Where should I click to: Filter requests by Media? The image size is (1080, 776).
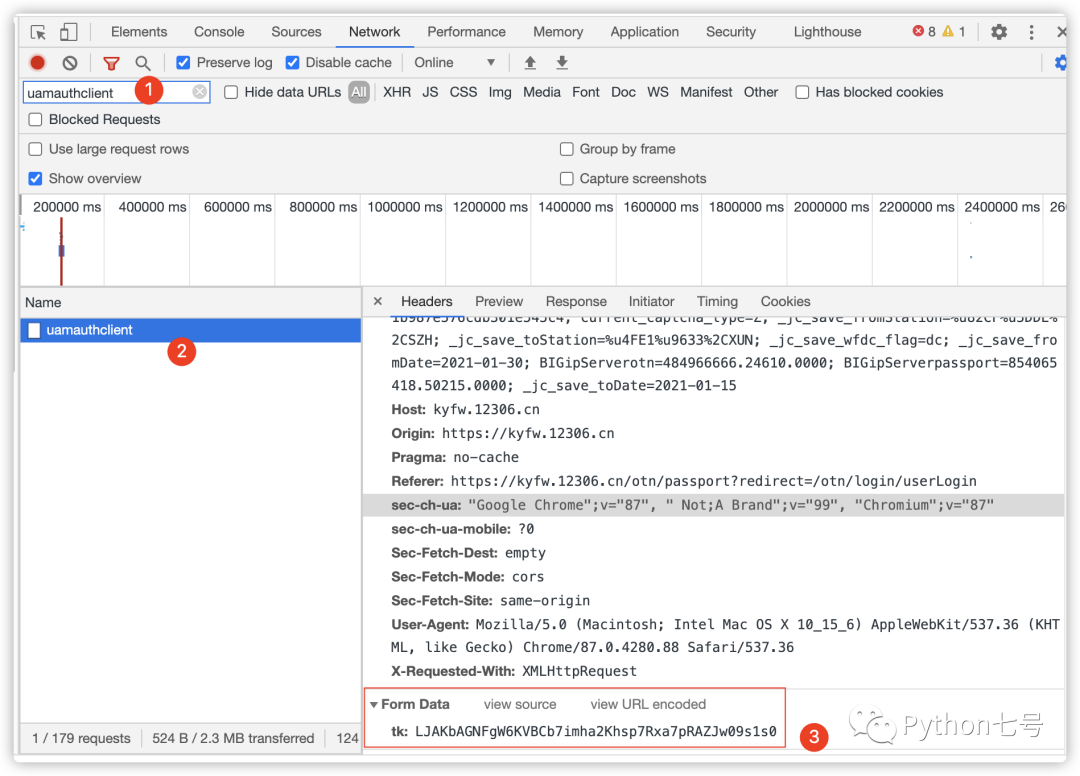[x=541, y=92]
